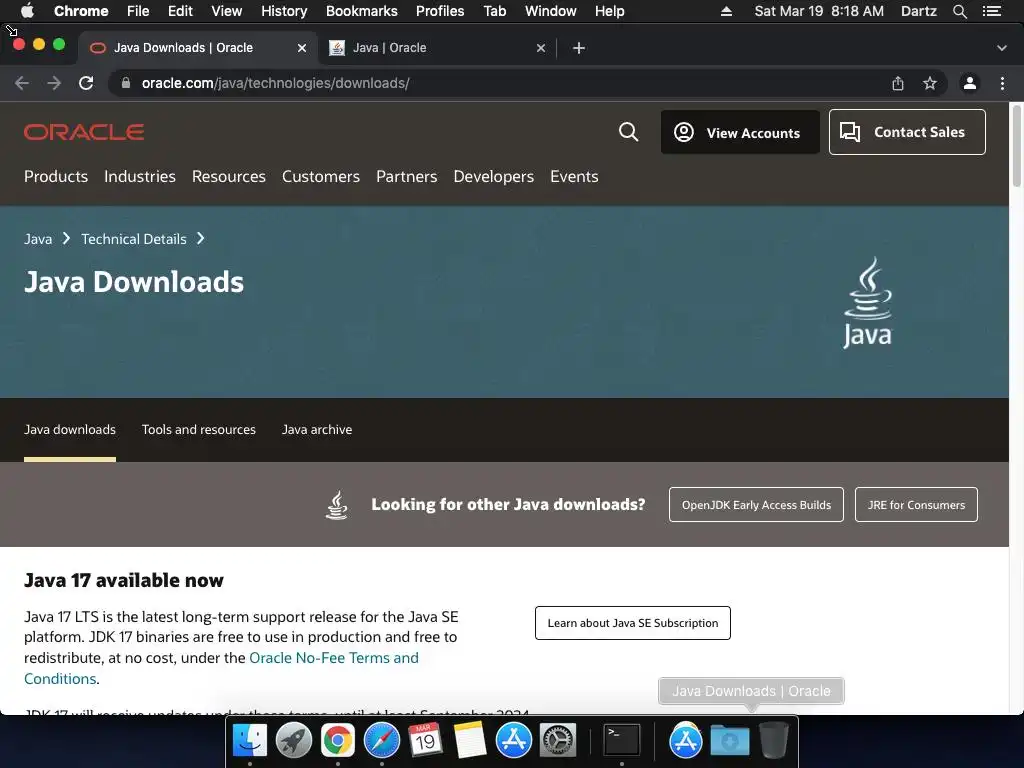Click the page vertical scrollbar
1024x768 pixels.
[1016, 145]
